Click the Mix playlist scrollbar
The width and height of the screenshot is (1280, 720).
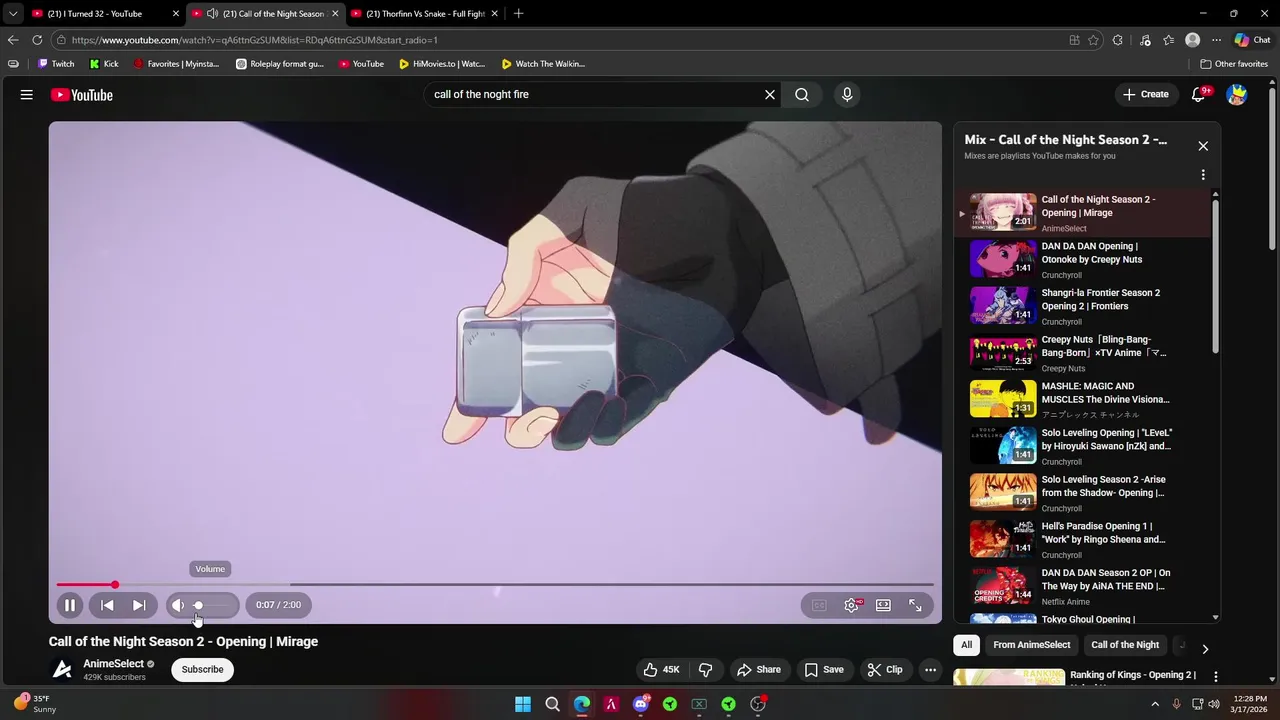point(1216,275)
